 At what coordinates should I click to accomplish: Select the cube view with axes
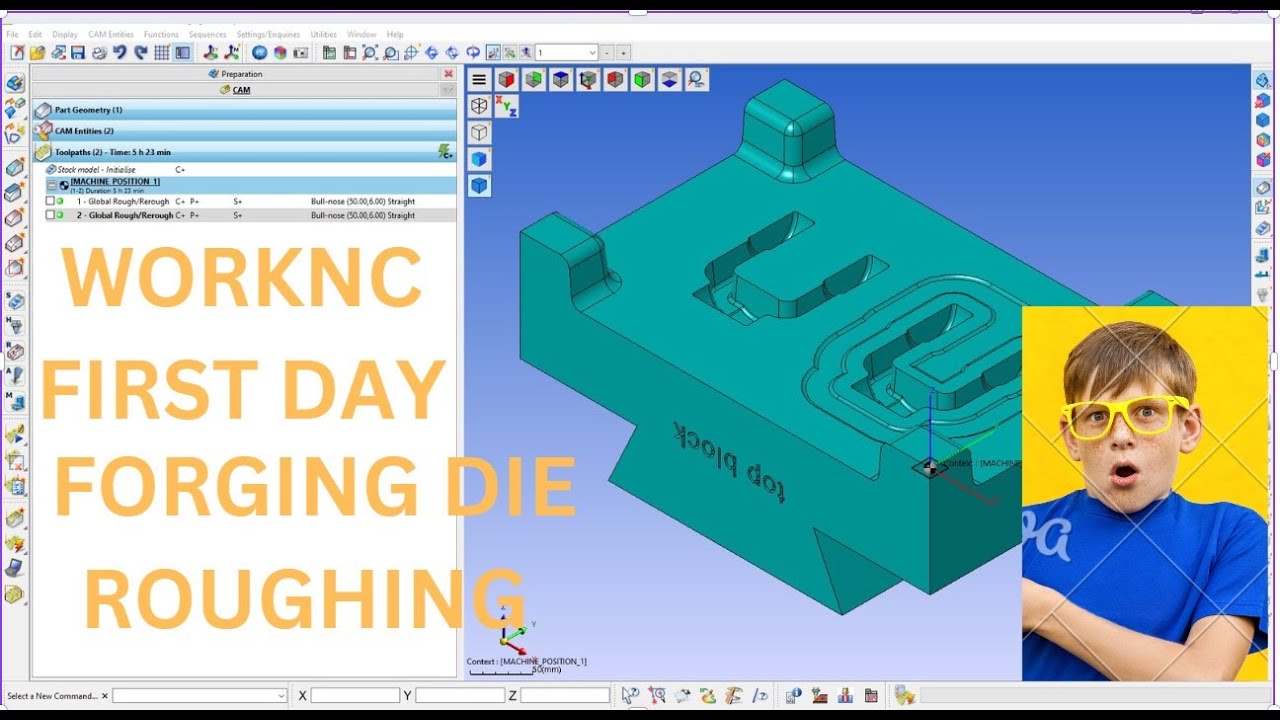click(x=588, y=80)
